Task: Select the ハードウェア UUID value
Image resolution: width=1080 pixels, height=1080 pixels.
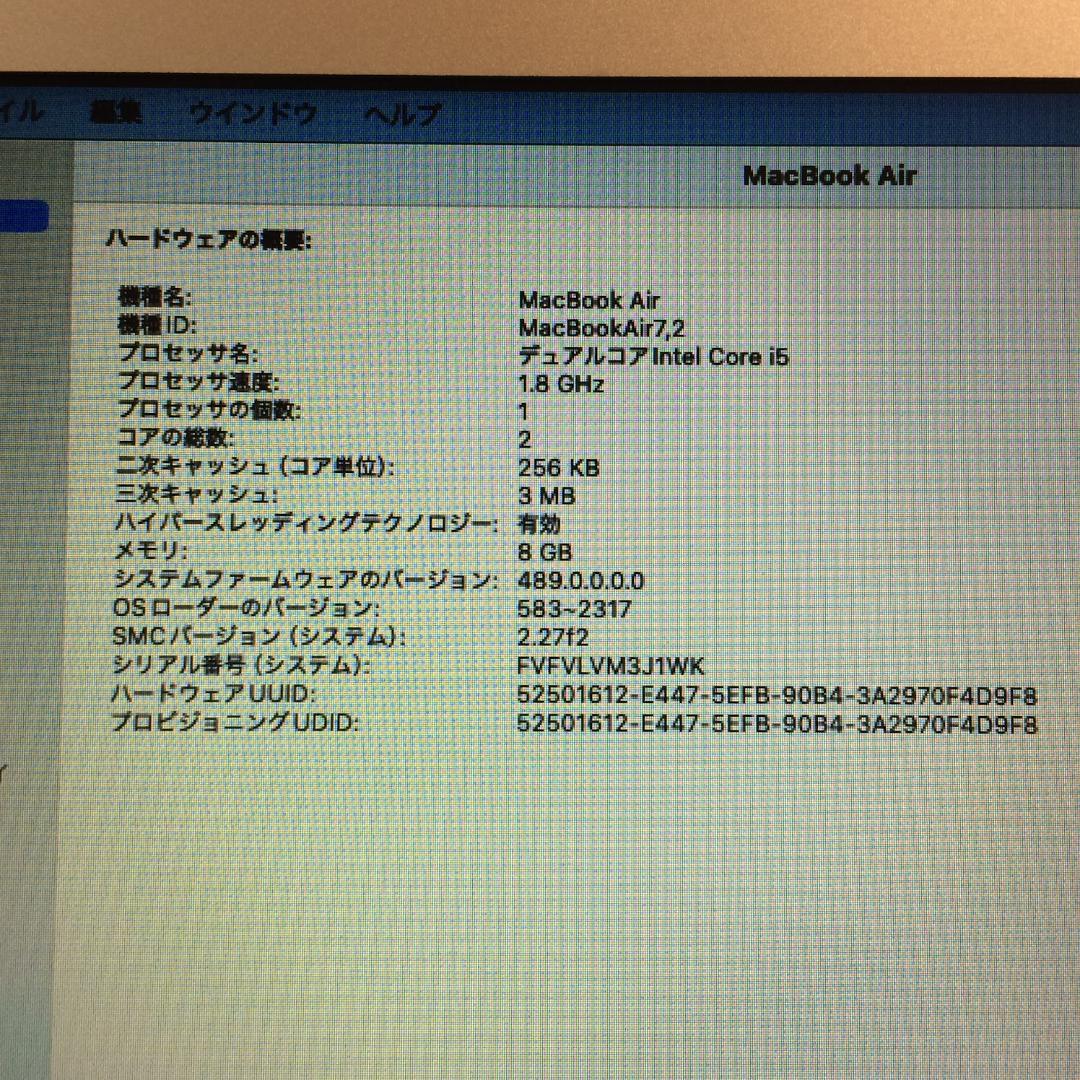Action: [778, 694]
